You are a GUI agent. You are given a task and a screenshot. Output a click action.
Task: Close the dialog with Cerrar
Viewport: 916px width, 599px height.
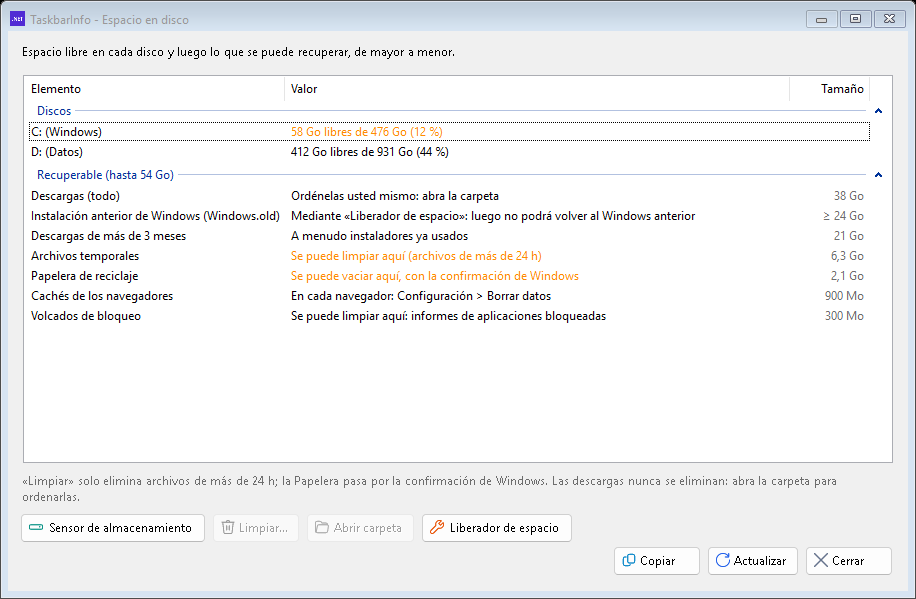[x=849, y=560]
